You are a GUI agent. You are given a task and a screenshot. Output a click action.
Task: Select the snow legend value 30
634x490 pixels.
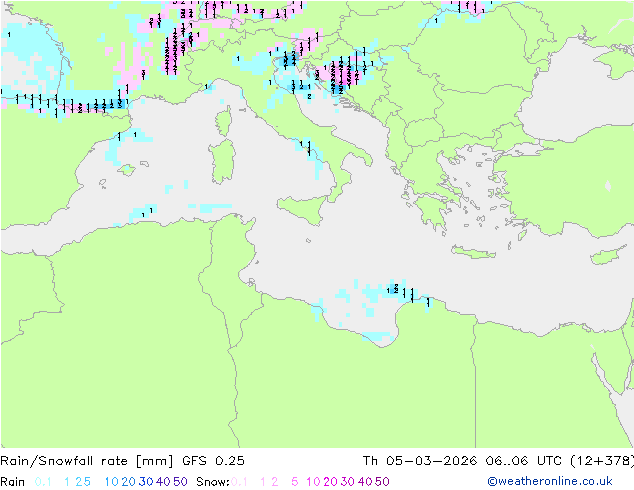pos(348,482)
